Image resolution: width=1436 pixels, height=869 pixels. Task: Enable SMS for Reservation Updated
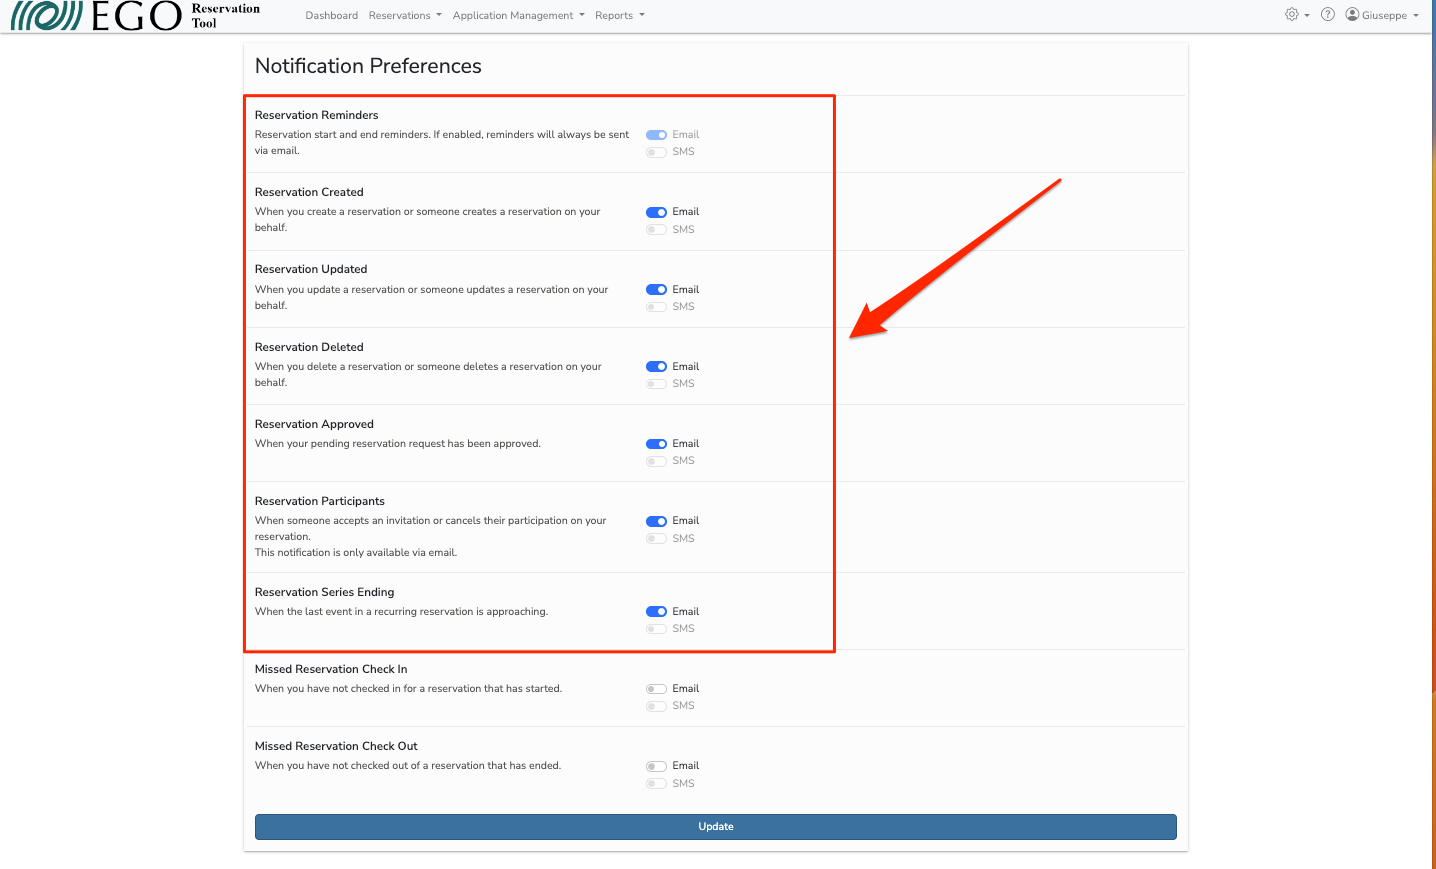[656, 306]
